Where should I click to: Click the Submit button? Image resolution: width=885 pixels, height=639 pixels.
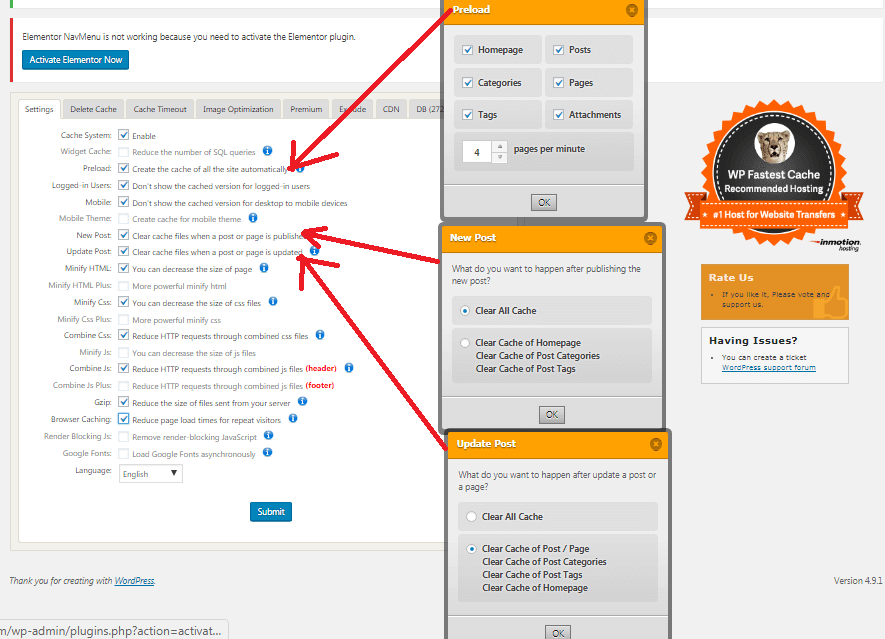click(271, 511)
